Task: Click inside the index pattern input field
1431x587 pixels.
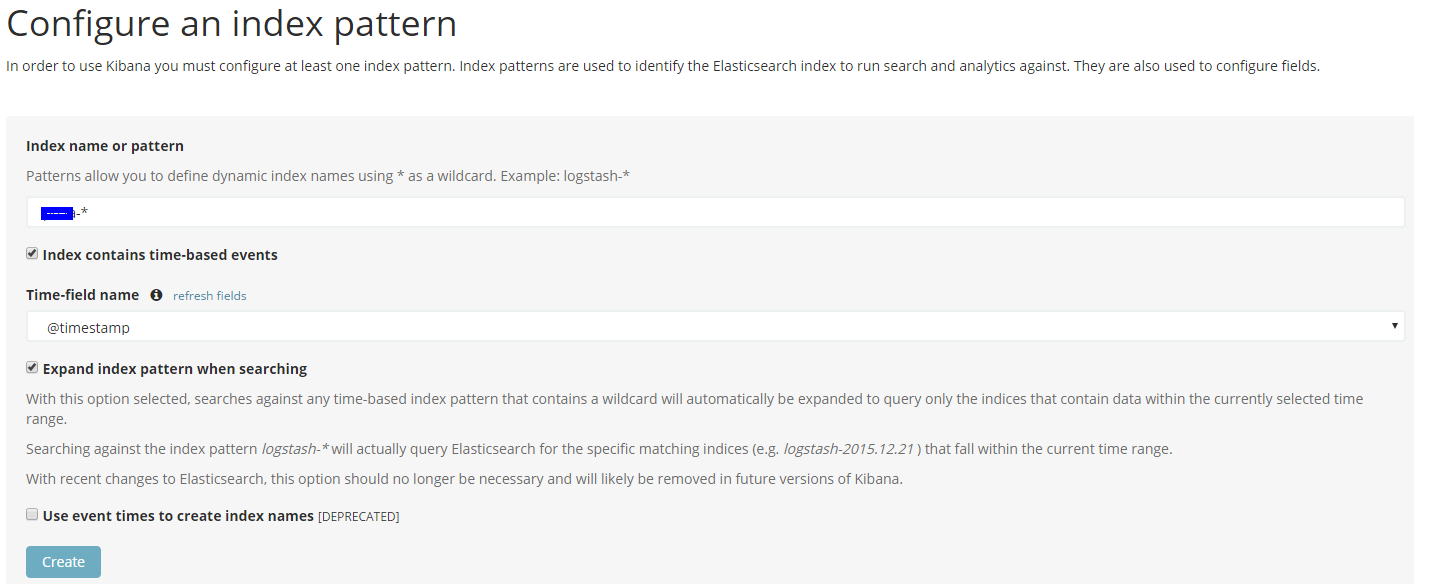Action: 715,212
